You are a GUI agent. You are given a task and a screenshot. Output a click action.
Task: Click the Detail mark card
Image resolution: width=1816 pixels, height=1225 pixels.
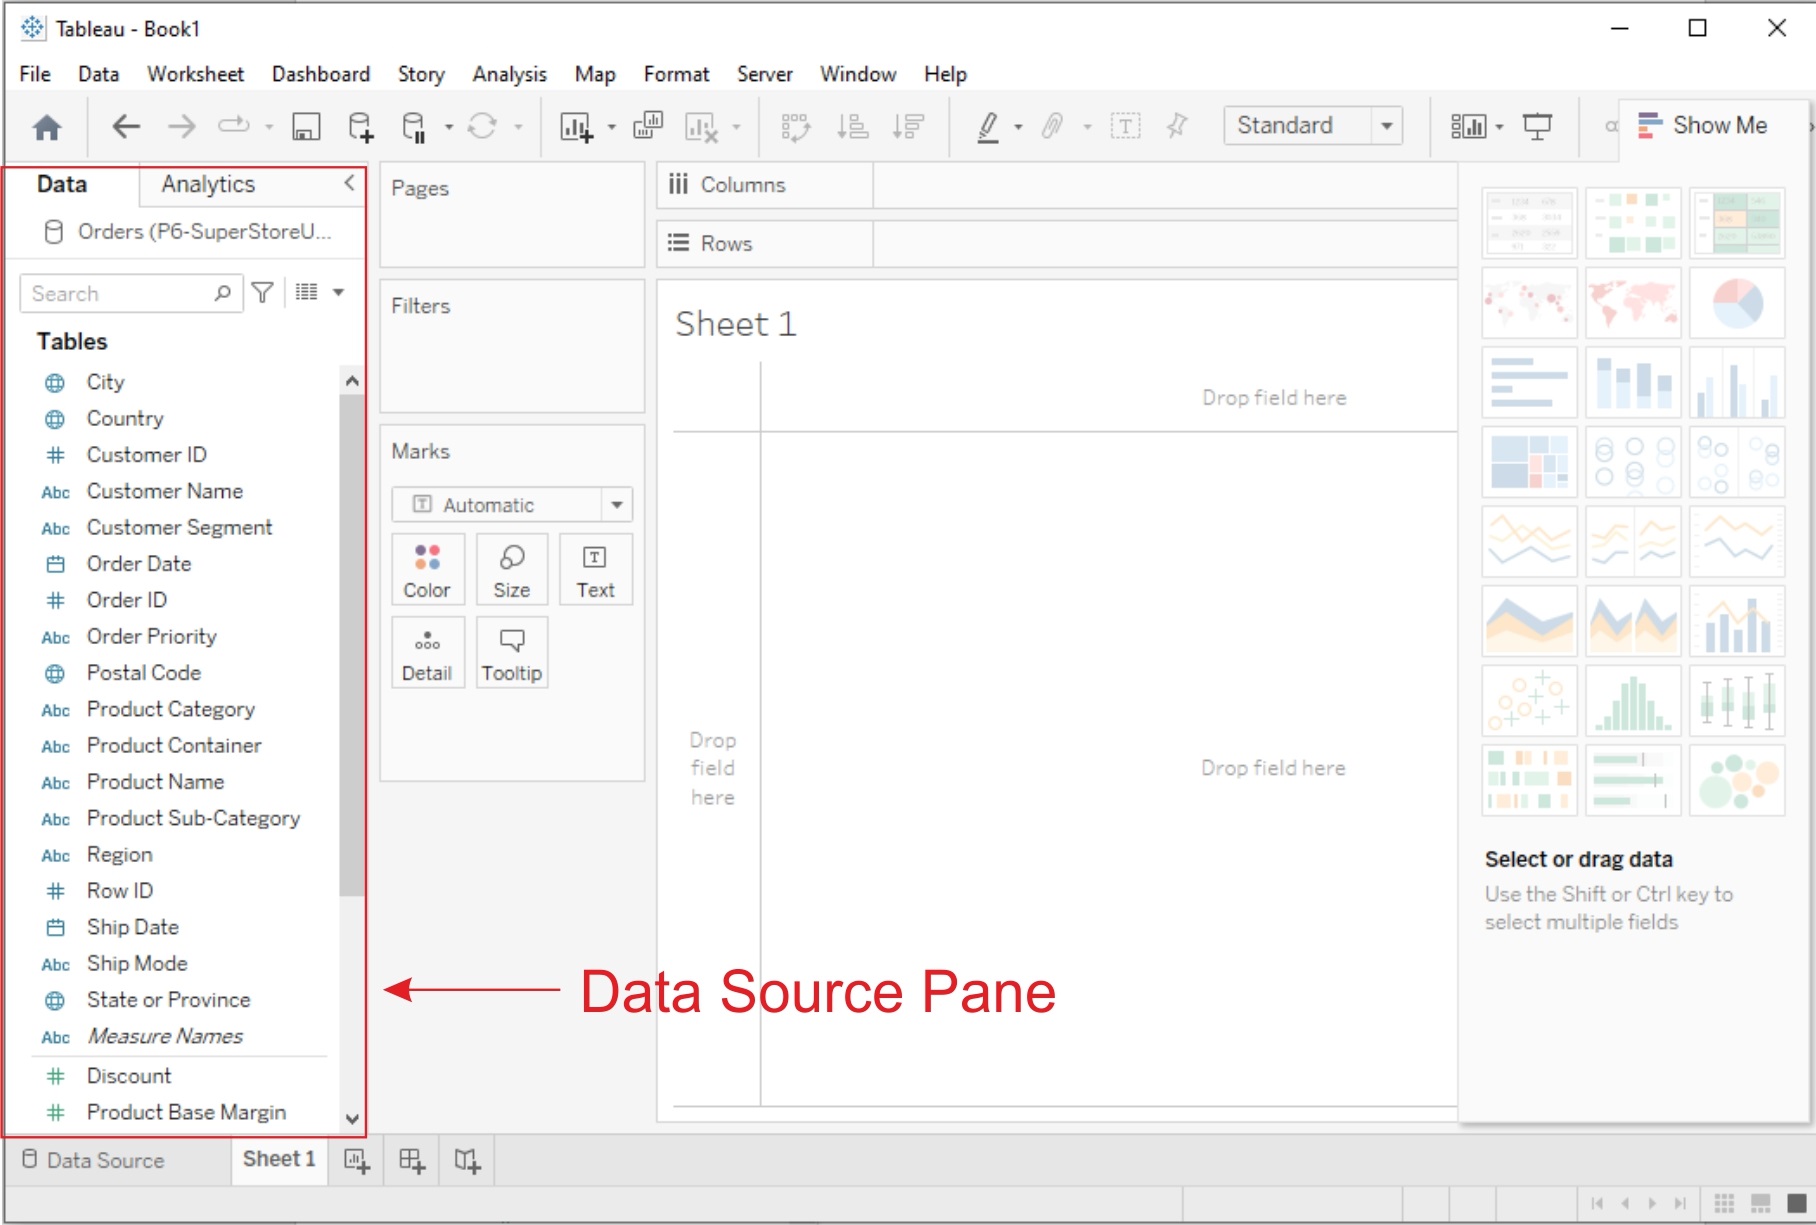(427, 653)
